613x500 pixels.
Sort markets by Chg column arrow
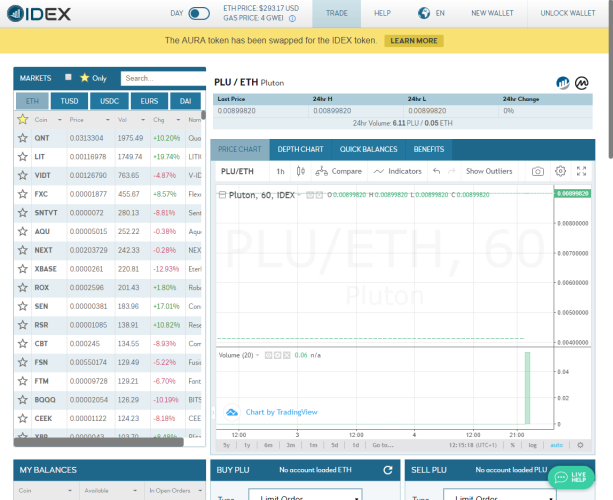pyautogui.click(x=178, y=120)
